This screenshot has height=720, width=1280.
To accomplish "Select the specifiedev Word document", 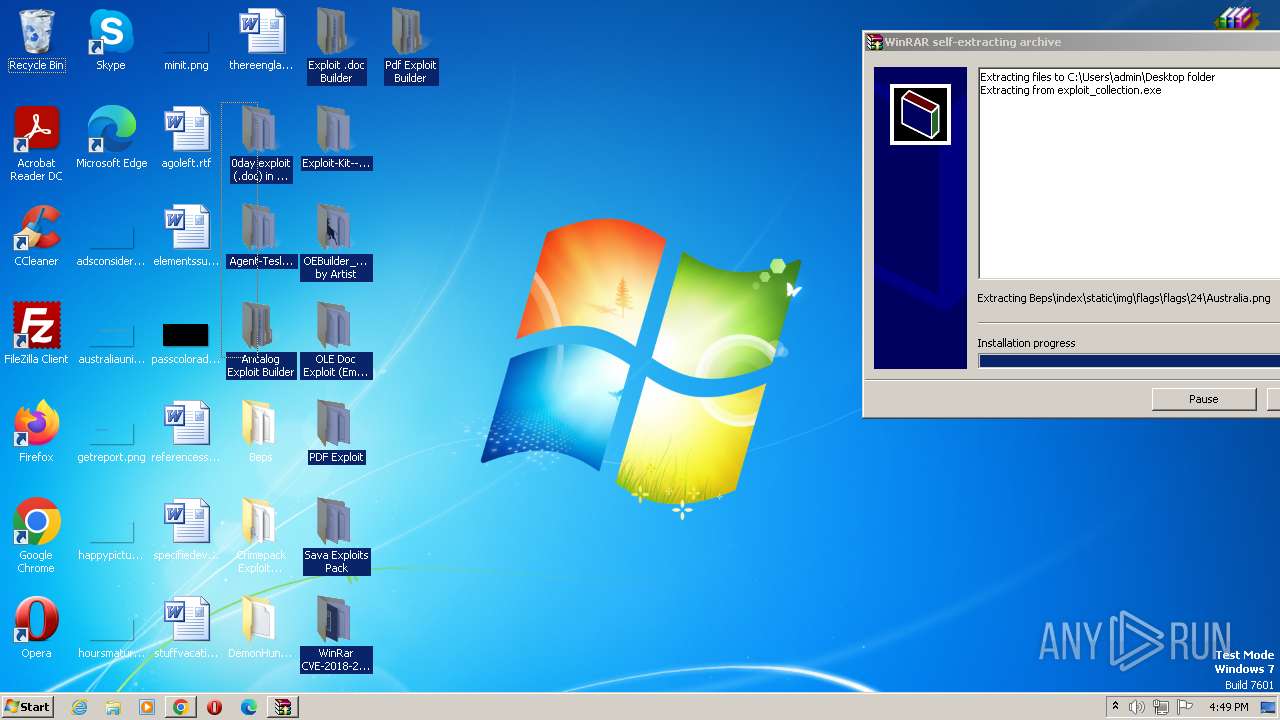I will pyautogui.click(x=186, y=530).
